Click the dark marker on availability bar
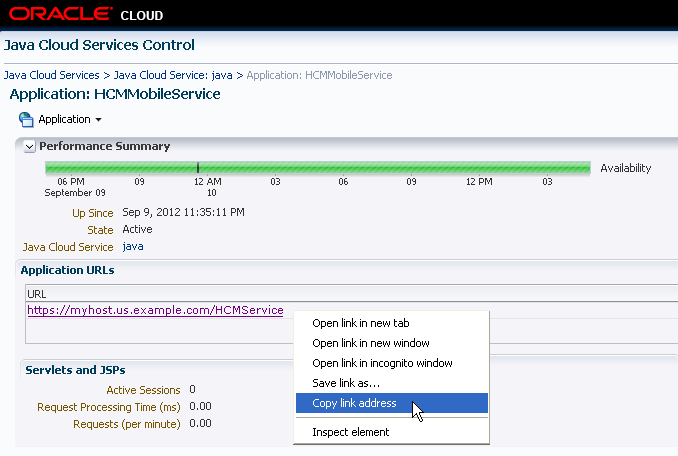The height and width of the screenshot is (456, 678). (198, 168)
